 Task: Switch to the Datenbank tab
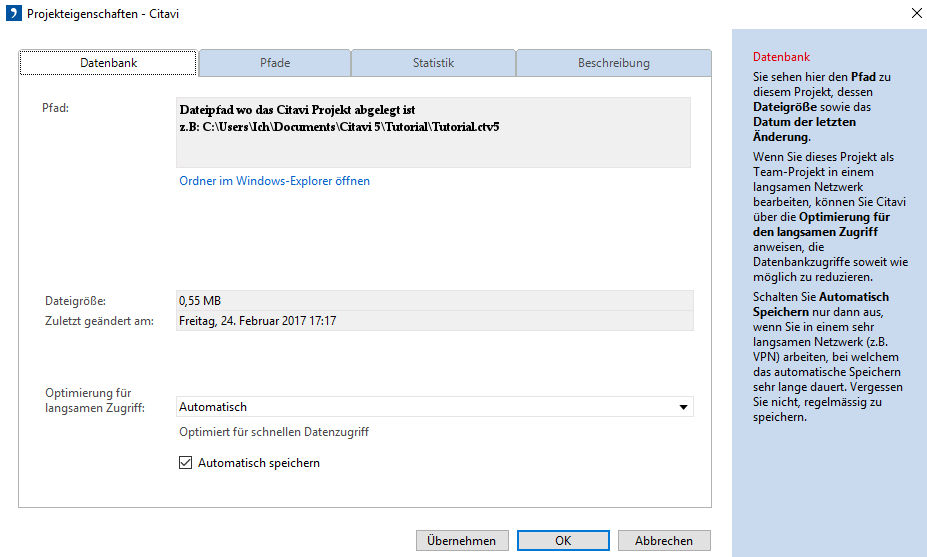point(108,63)
